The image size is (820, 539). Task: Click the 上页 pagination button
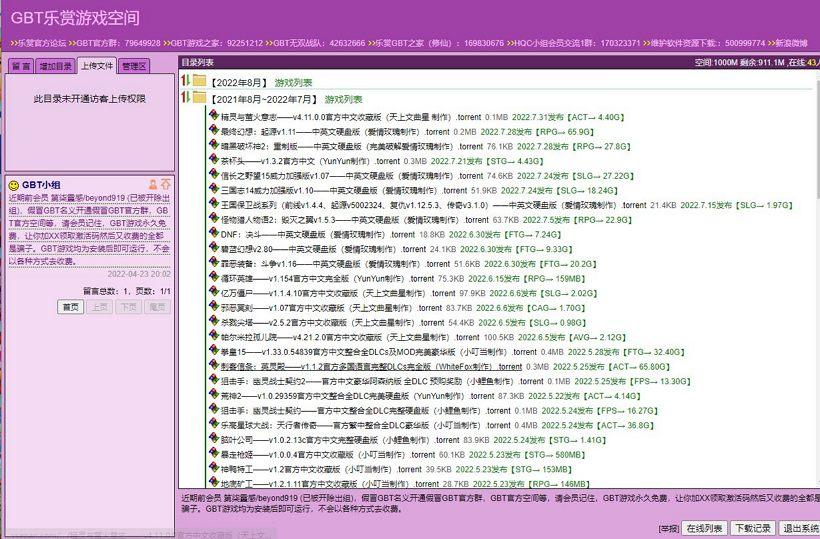click(99, 307)
